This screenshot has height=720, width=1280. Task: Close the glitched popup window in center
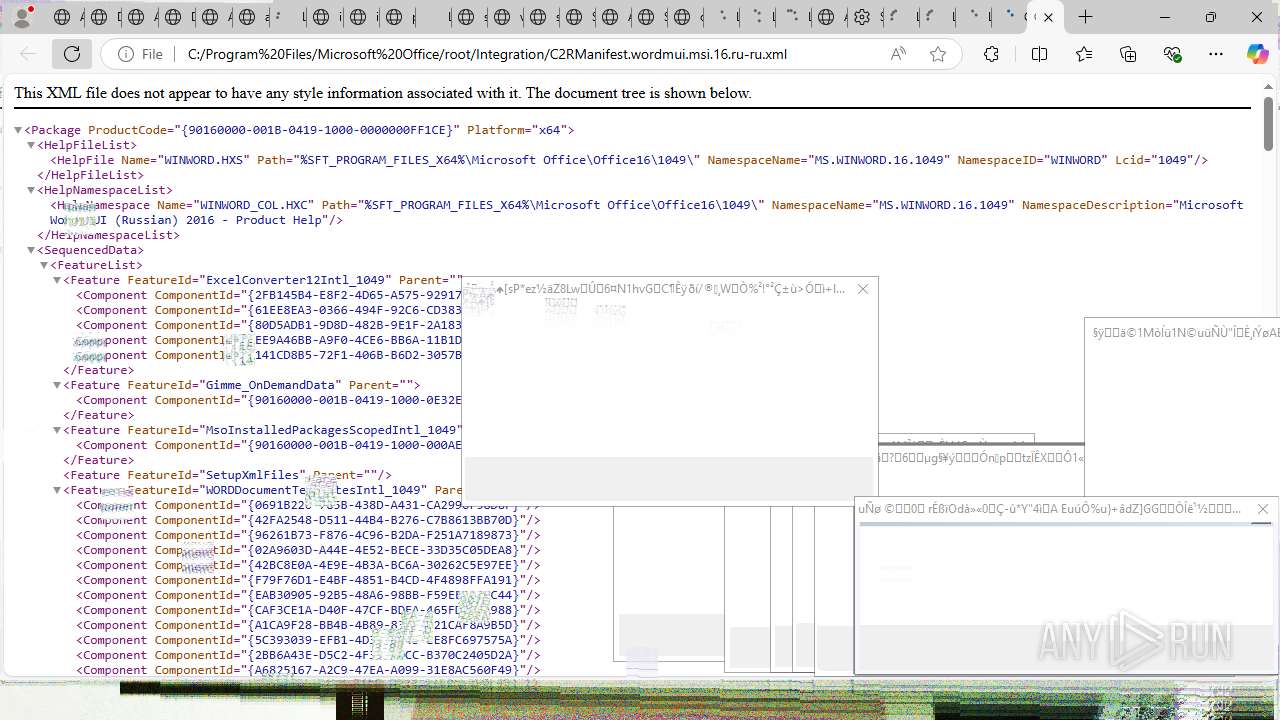[x=863, y=289]
